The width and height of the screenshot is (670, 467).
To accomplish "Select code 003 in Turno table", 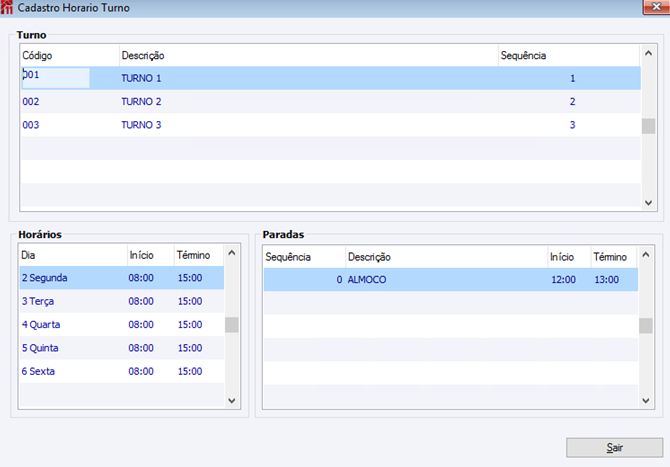I will pyautogui.click(x=31, y=125).
